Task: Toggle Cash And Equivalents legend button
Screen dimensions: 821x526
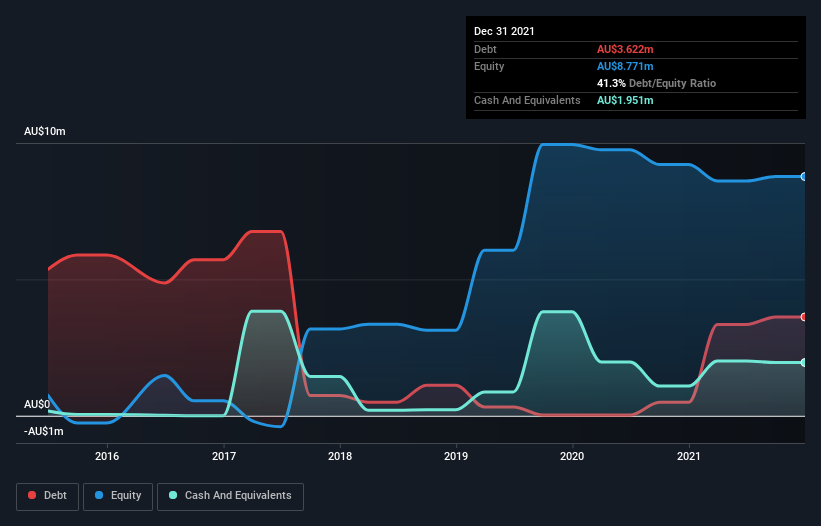Action: (230, 496)
